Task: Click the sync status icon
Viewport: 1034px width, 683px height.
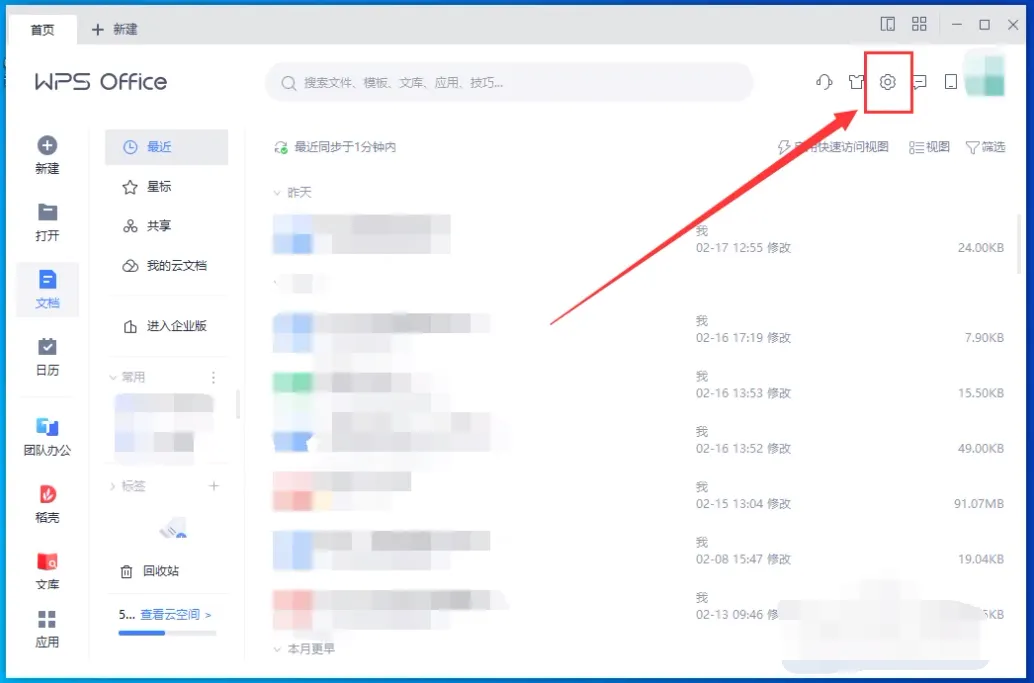Action: point(281,147)
